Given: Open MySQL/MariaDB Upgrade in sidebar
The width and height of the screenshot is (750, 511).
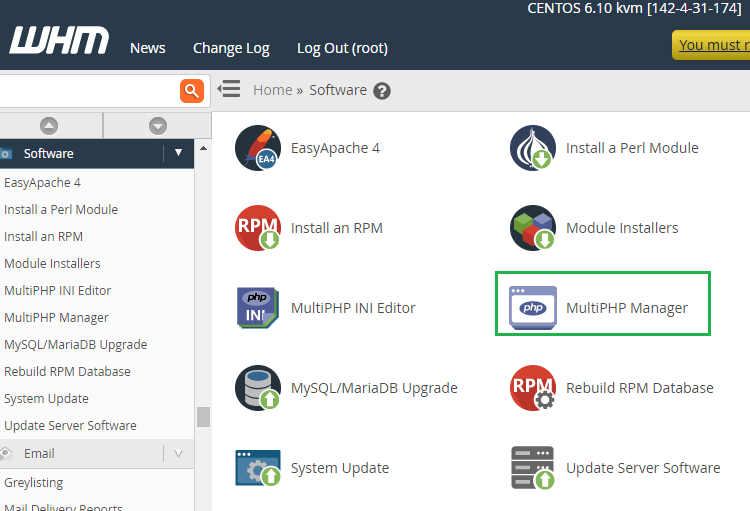Looking at the screenshot, I should (76, 344).
